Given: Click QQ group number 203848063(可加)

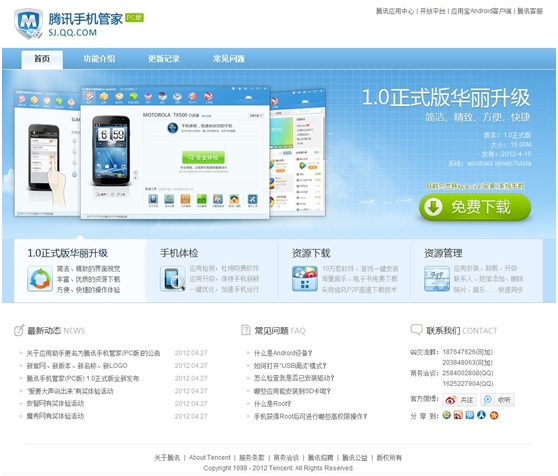Looking at the screenshot, I should pyautogui.click(x=468, y=363).
